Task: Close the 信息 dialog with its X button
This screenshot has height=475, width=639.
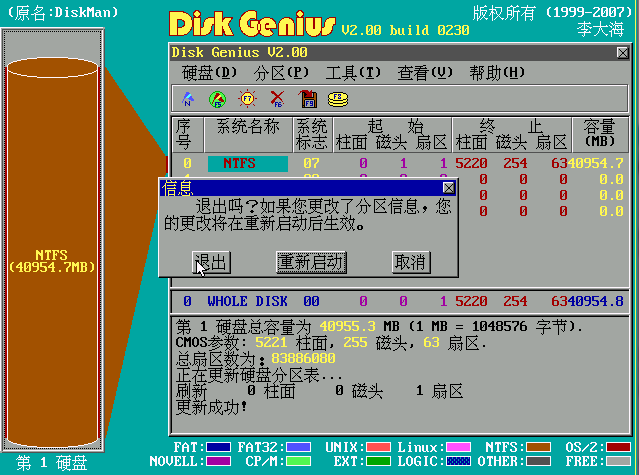Action: click(x=449, y=188)
